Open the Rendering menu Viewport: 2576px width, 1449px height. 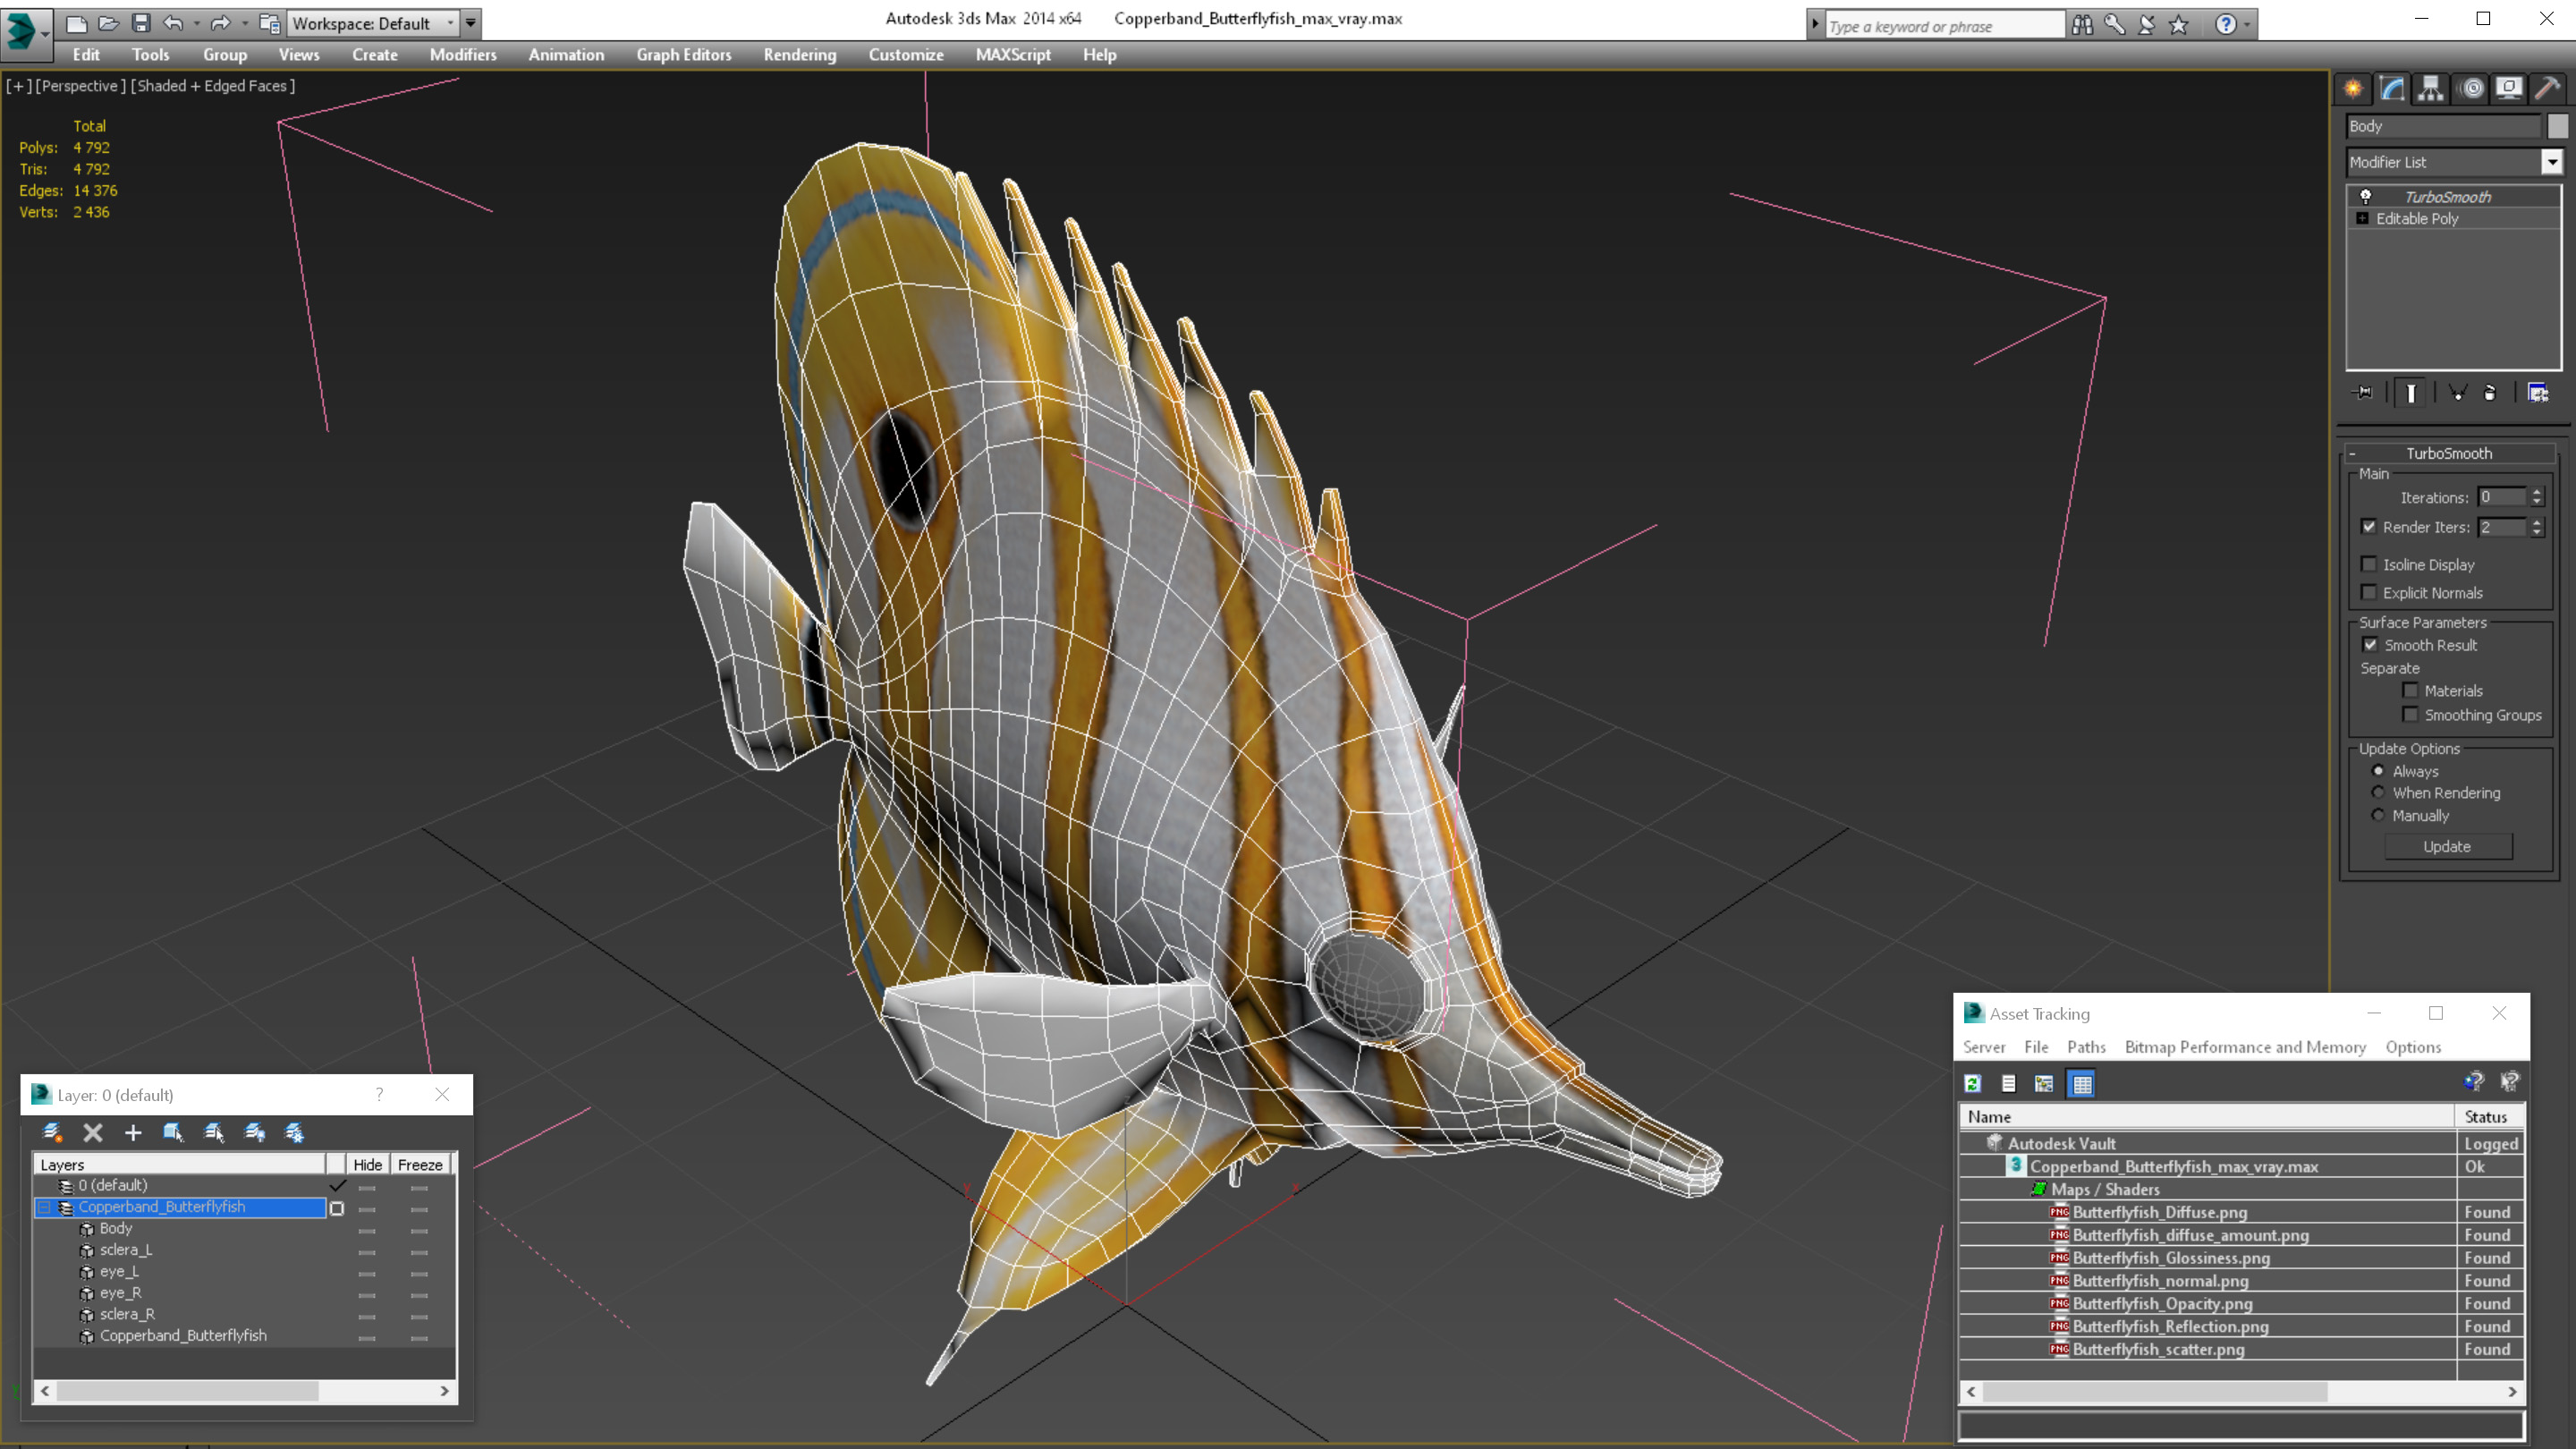tap(799, 55)
